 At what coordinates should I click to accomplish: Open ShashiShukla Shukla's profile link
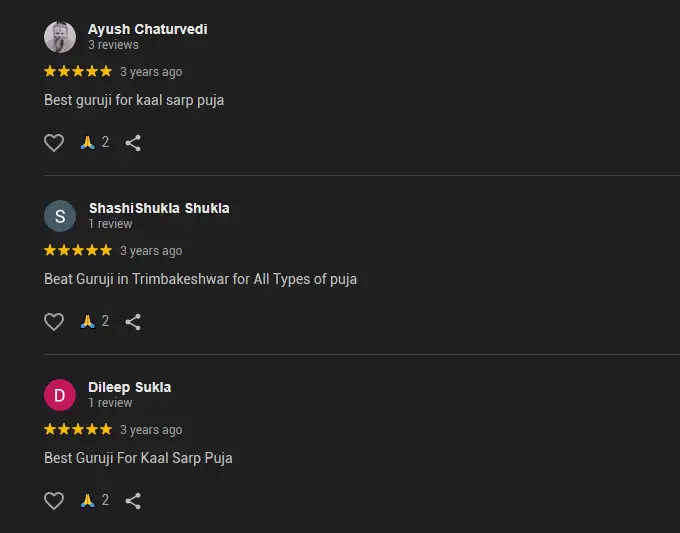click(158, 208)
